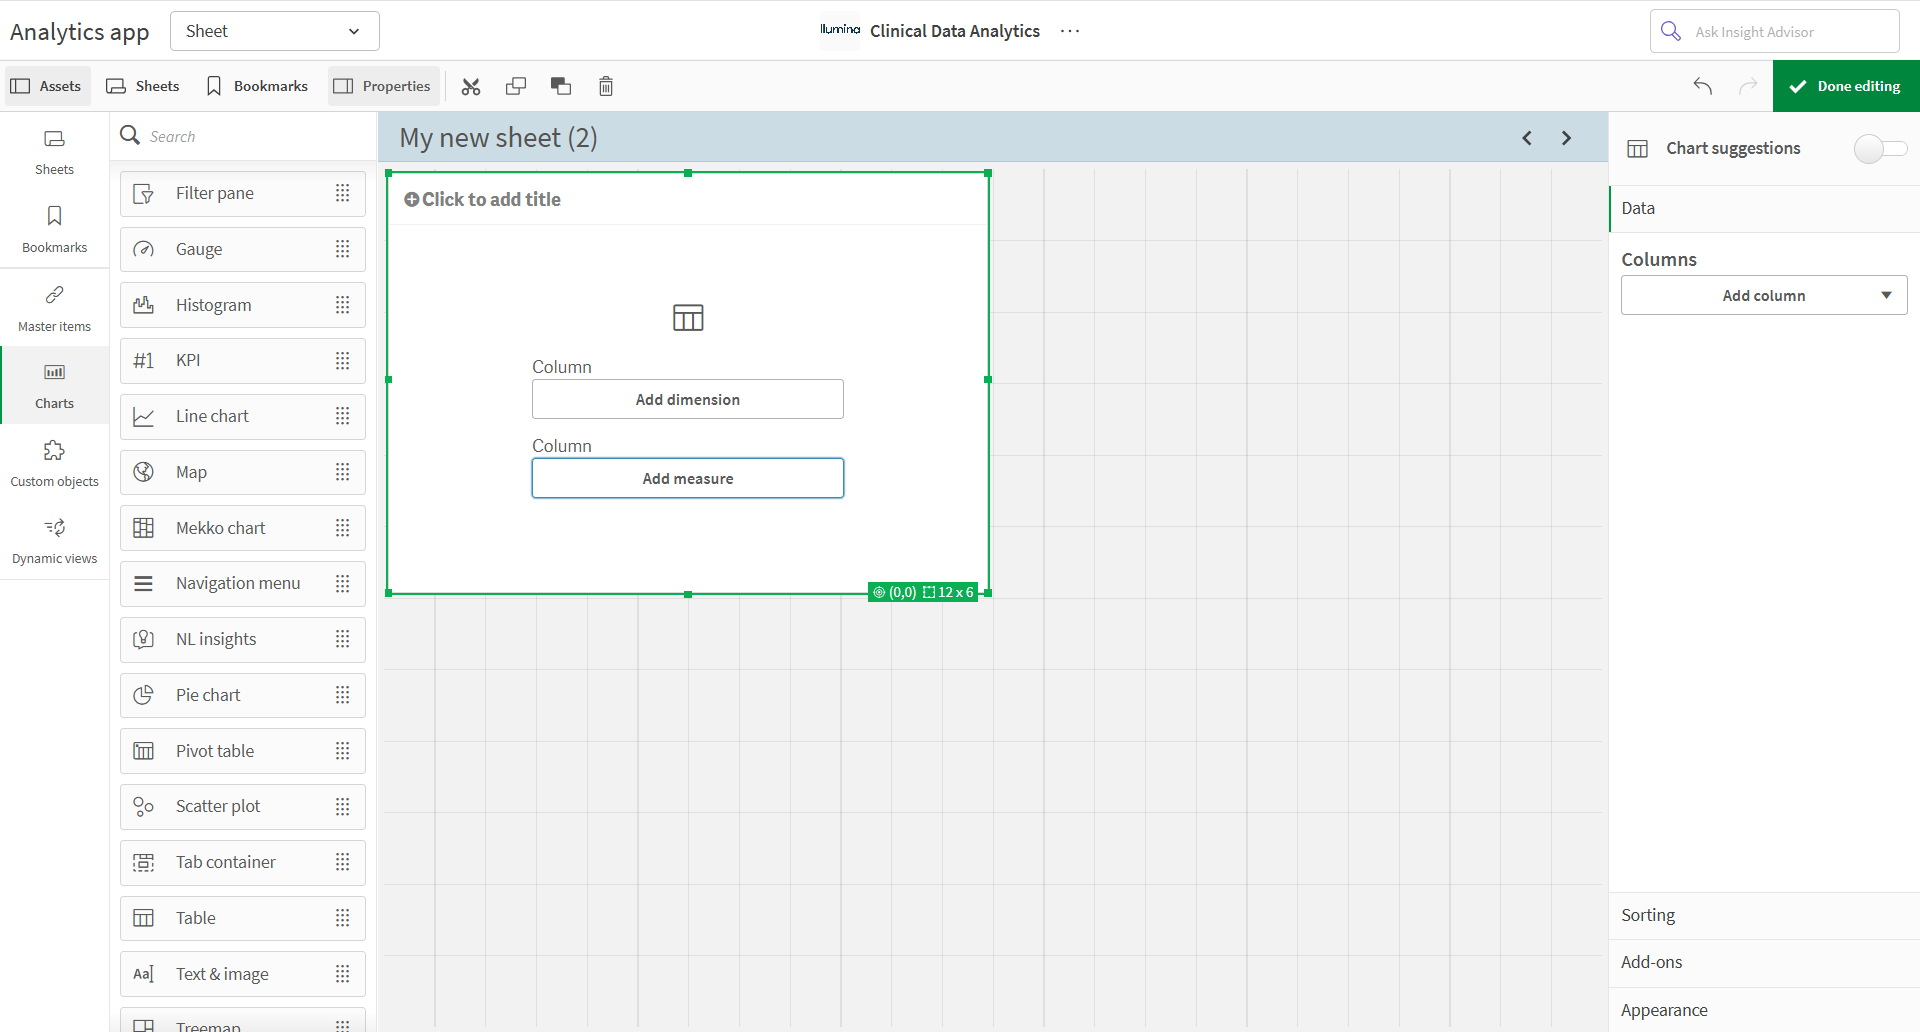Image resolution: width=1920 pixels, height=1032 pixels.
Task: Click the Columns heading in properties
Action: (x=1659, y=259)
